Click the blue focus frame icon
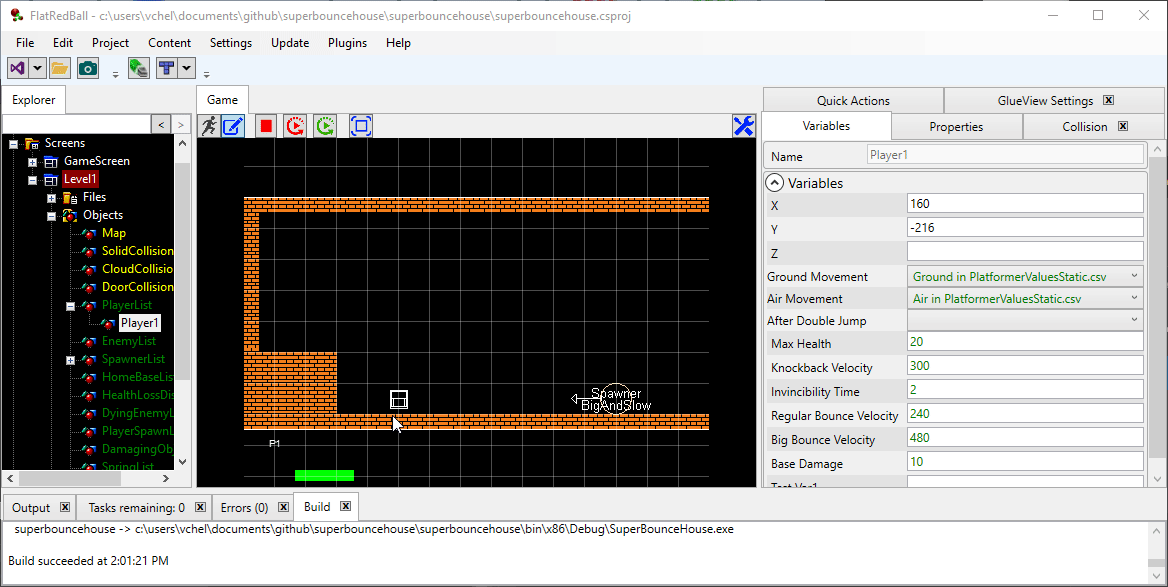1168x587 pixels. point(361,126)
